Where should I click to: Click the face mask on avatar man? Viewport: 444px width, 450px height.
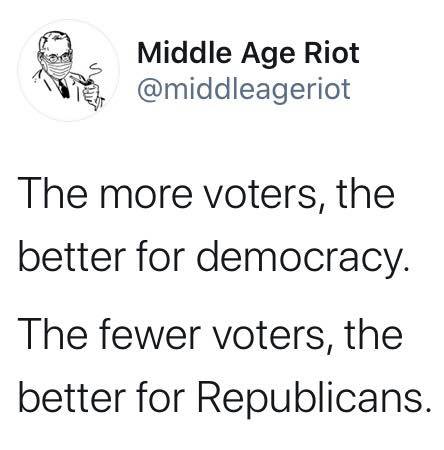[59, 68]
